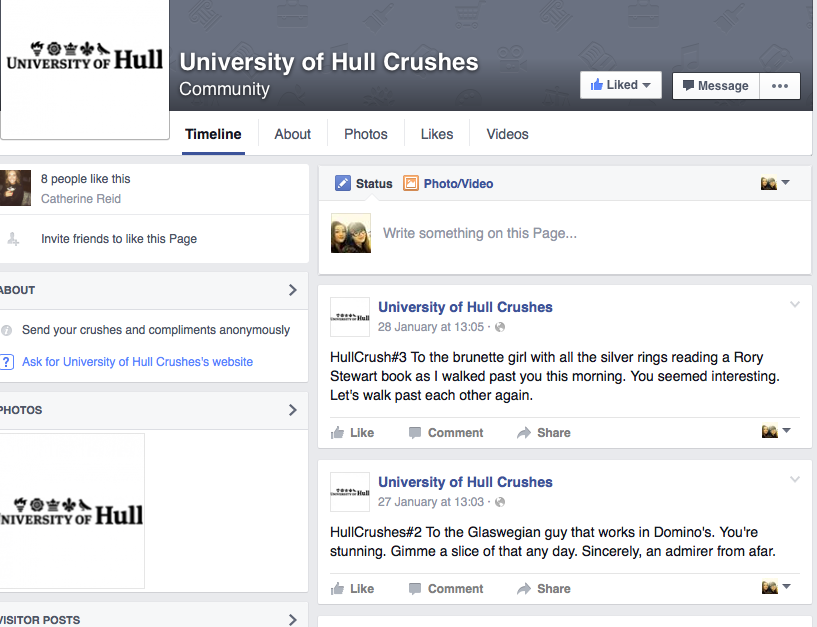
Task: Toggle the Liked button on the page
Action: pos(620,86)
